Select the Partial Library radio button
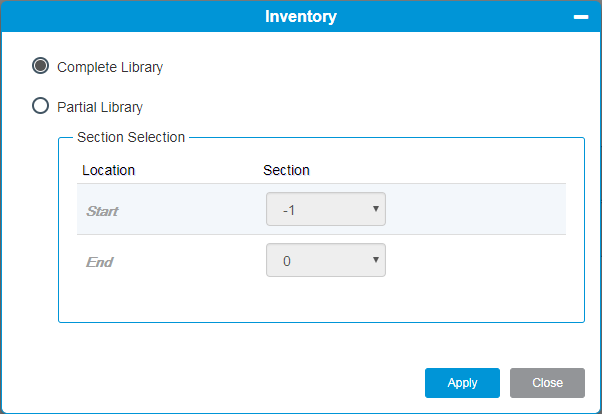Viewport: 602px width, 414px height. coord(40,106)
